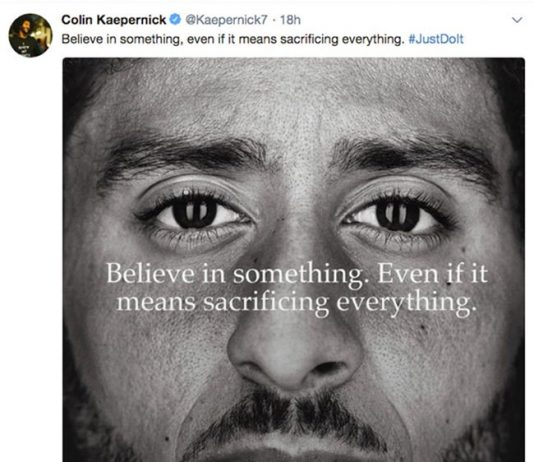
Task: Click the forehead area of the photo
Action: pos(293,99)
